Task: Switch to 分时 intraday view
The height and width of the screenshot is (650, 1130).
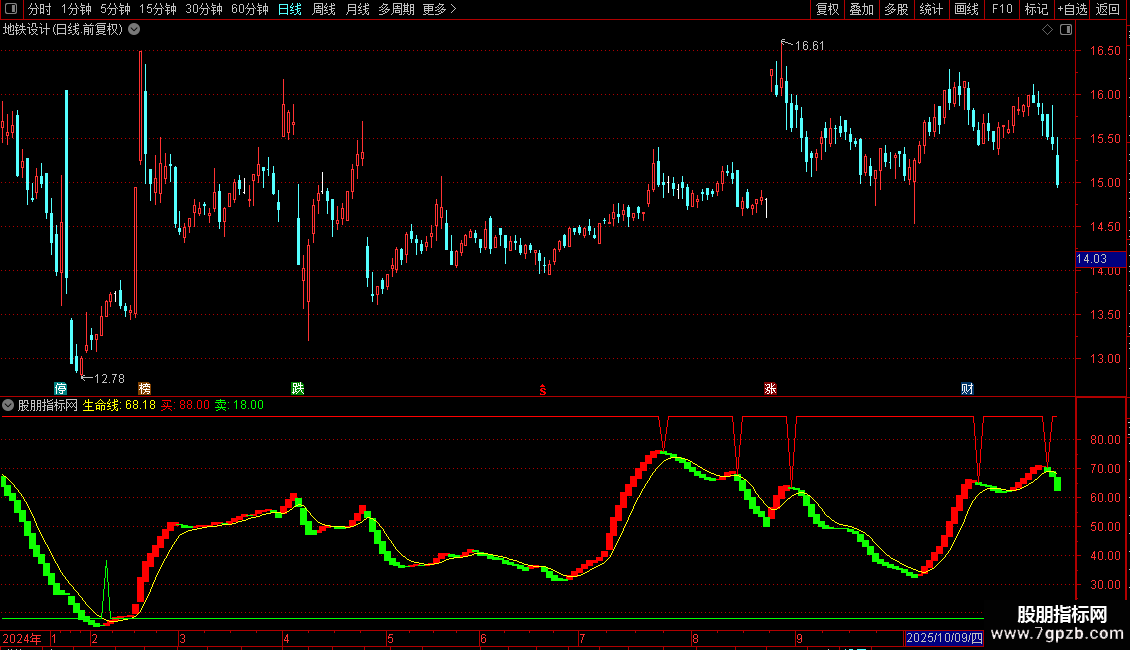Action: [x=40, y=9]
